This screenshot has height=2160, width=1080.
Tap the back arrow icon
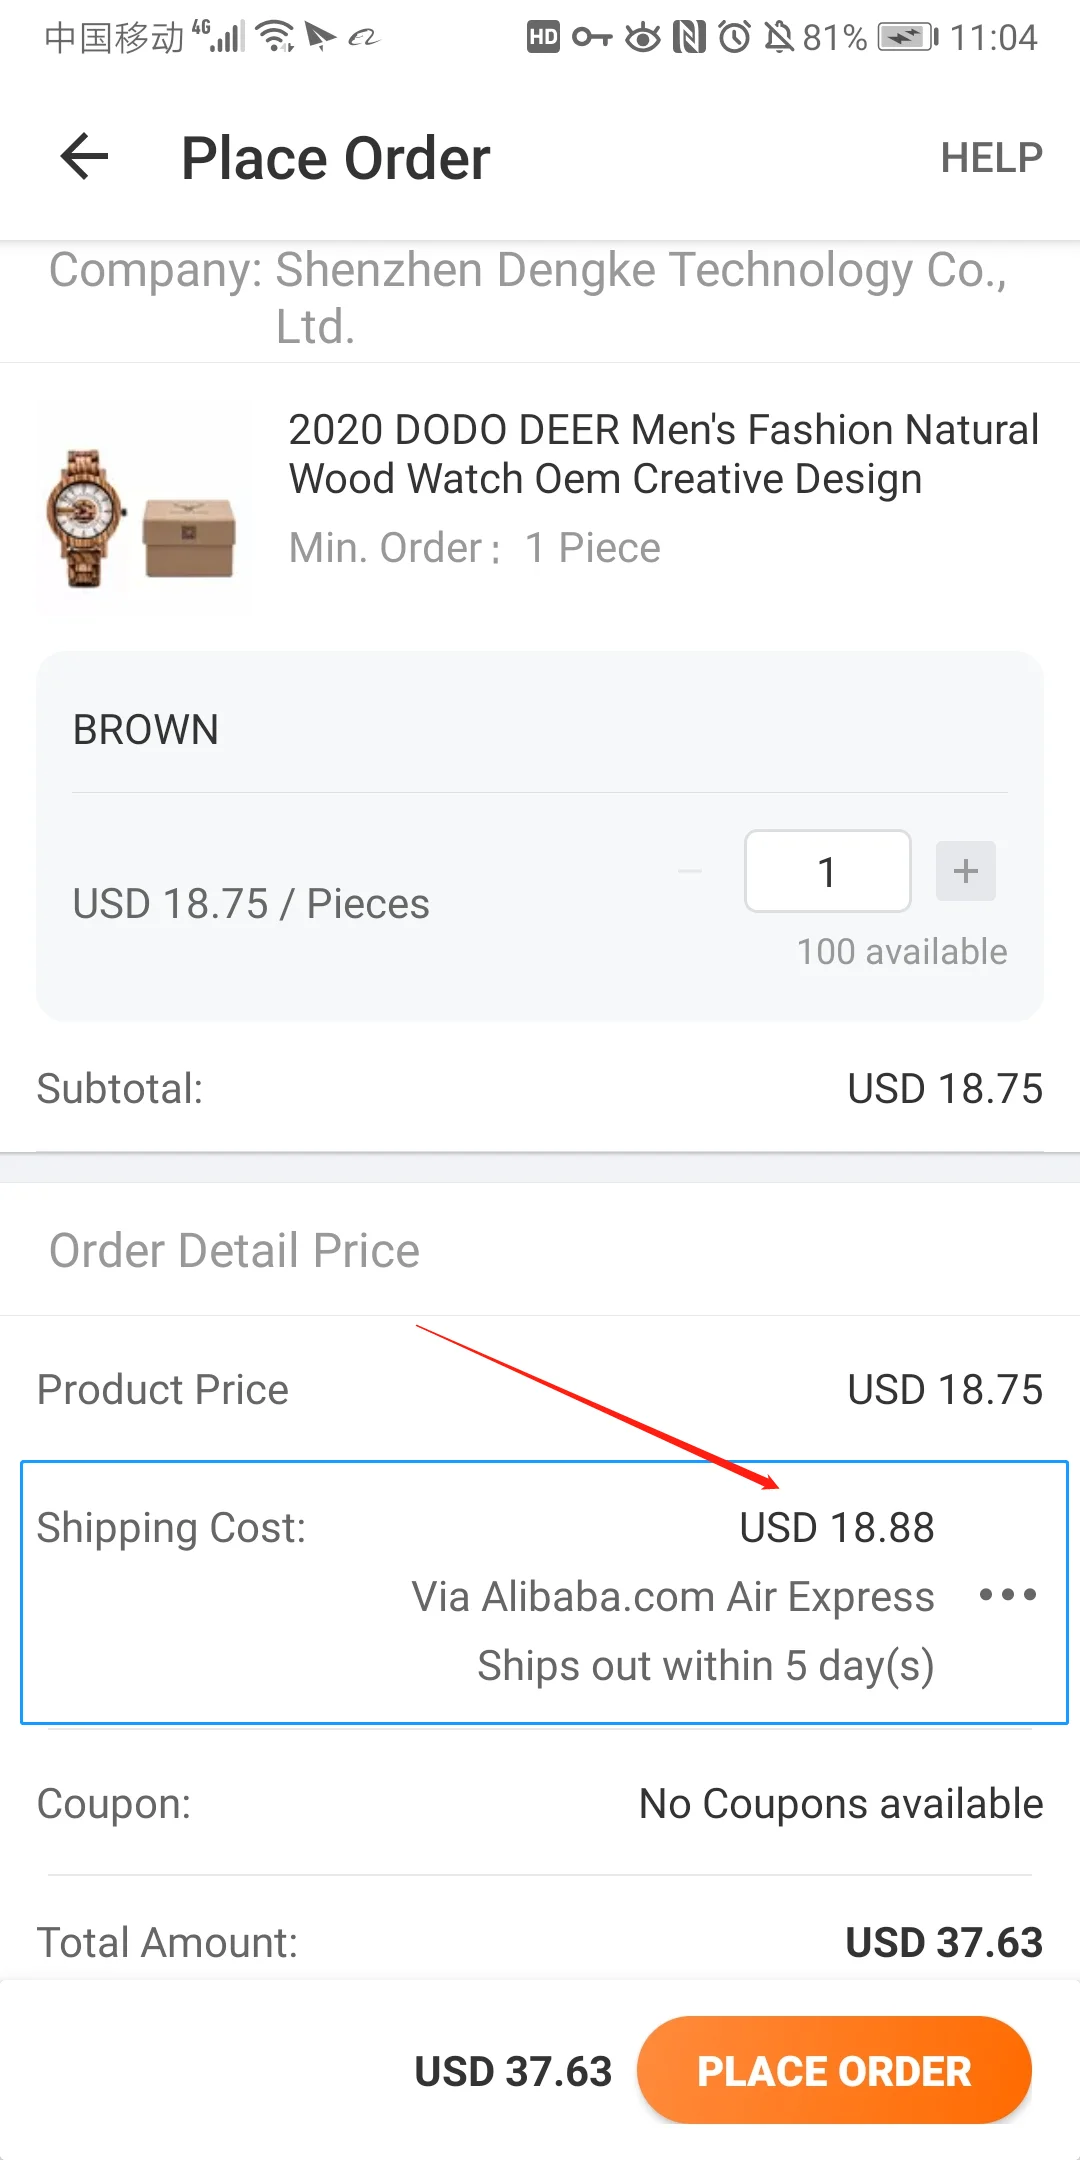coord(85,157)
